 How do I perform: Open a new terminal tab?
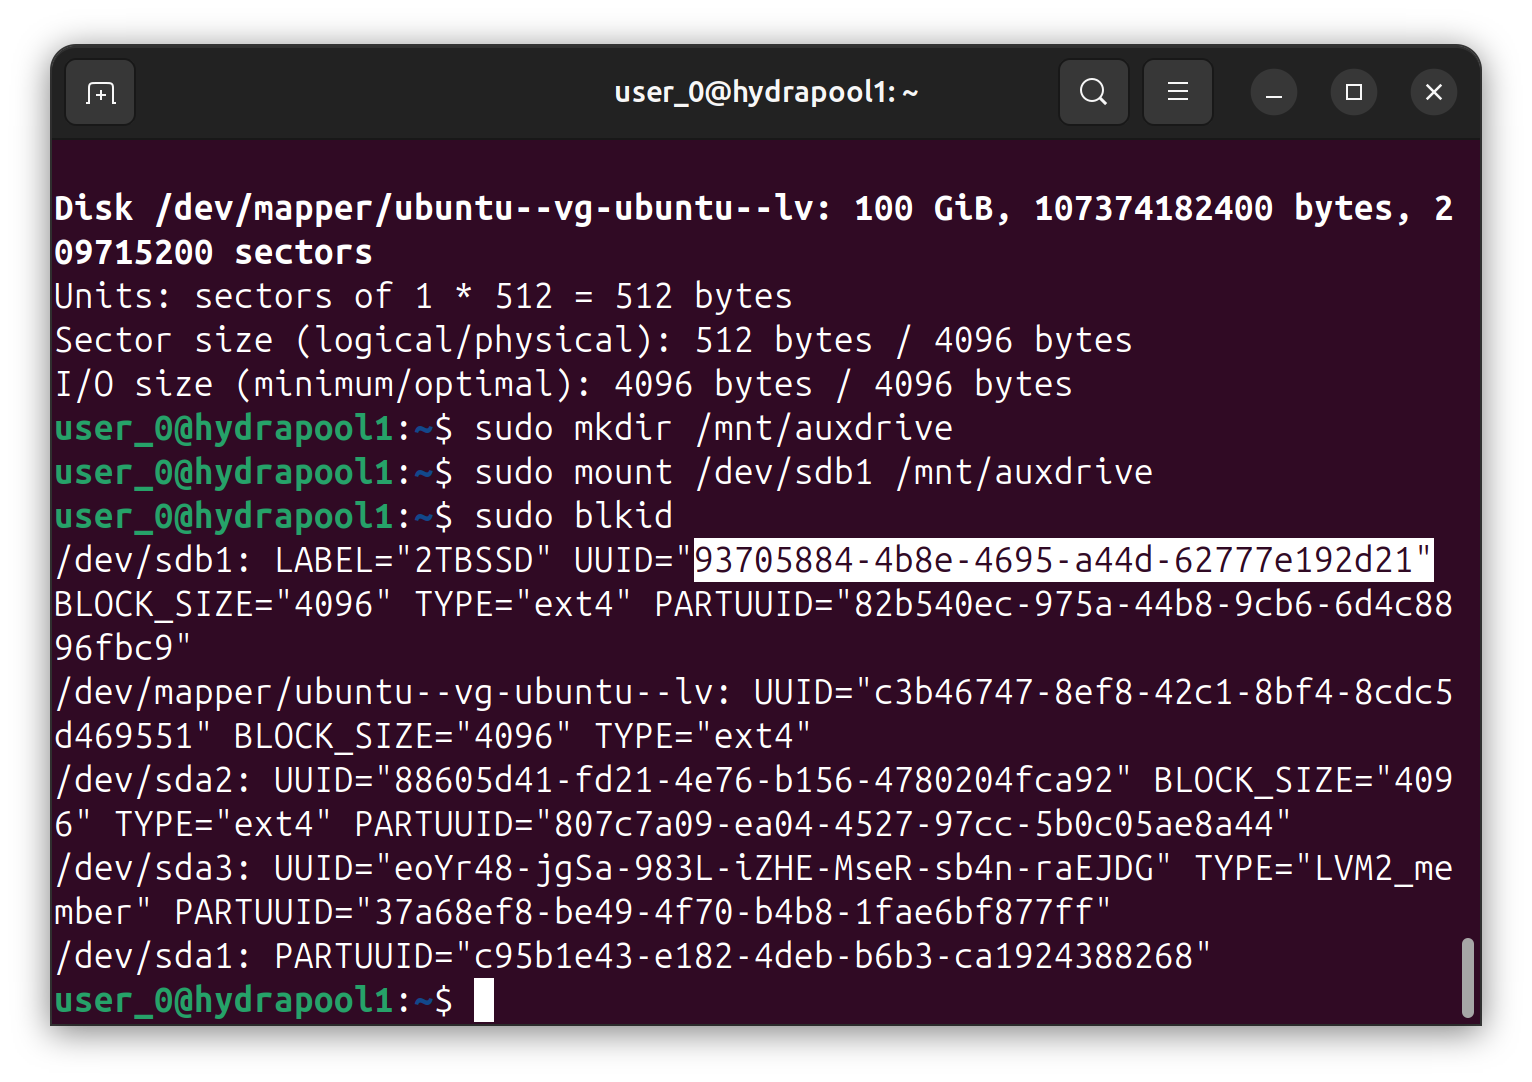pos(100,93)
